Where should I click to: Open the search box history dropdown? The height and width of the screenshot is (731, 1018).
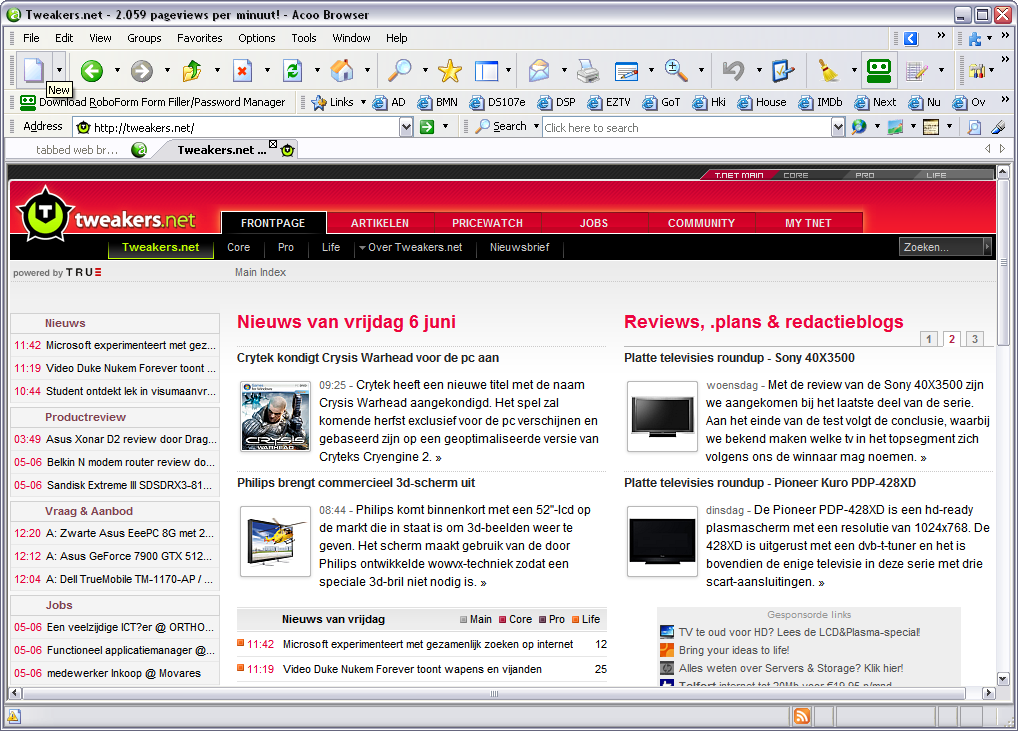(838, 127)
